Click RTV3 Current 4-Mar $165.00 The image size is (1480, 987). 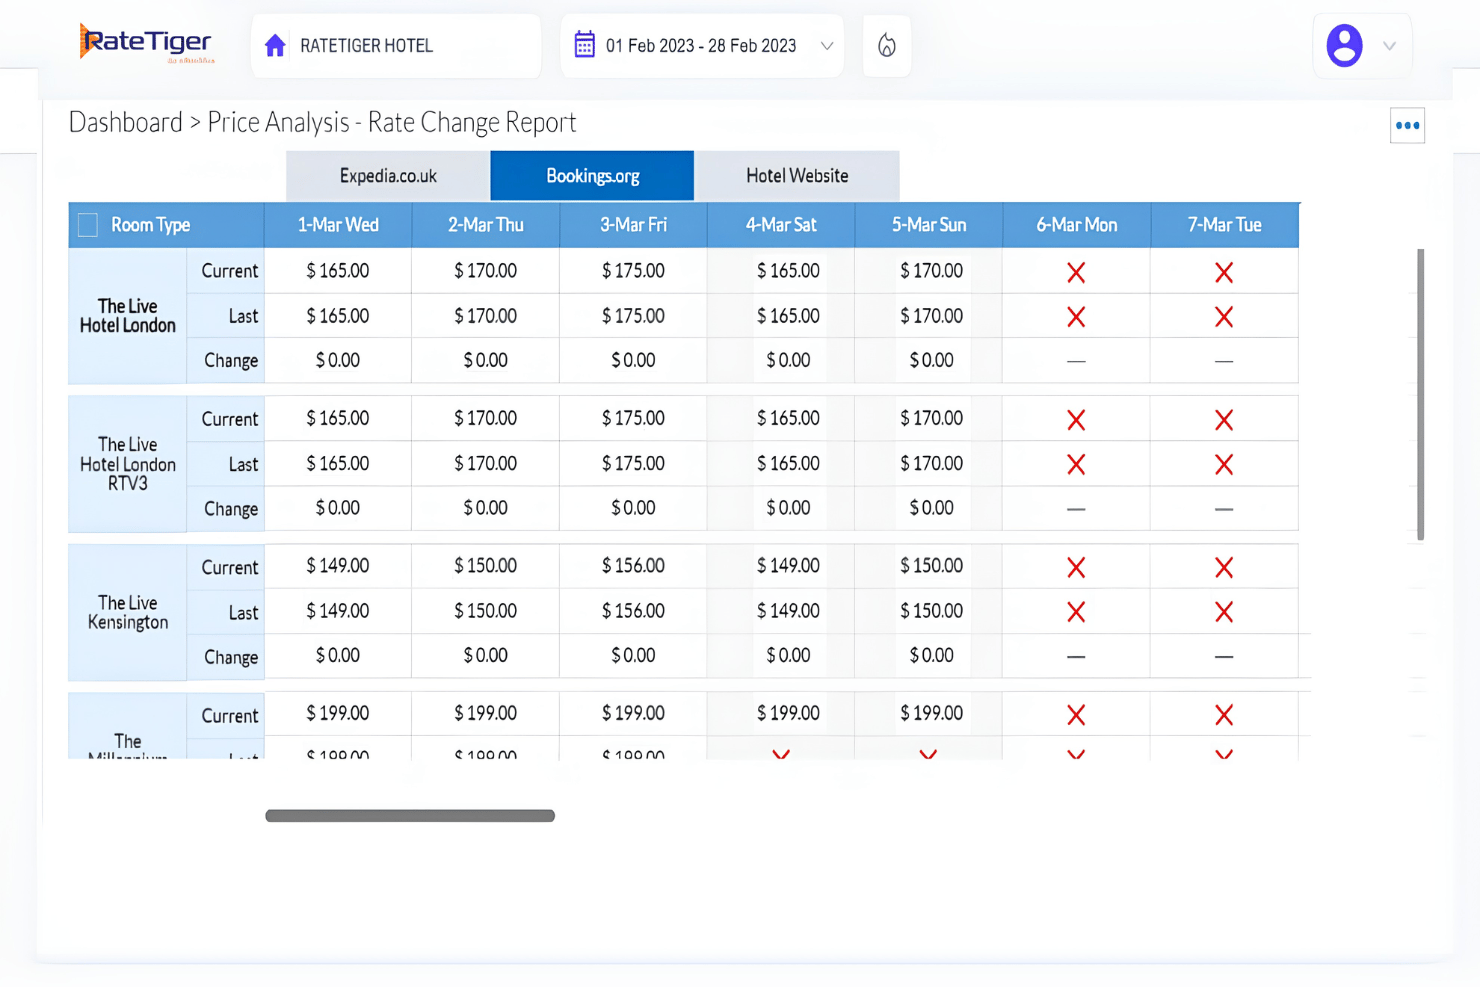coord(788,418)
